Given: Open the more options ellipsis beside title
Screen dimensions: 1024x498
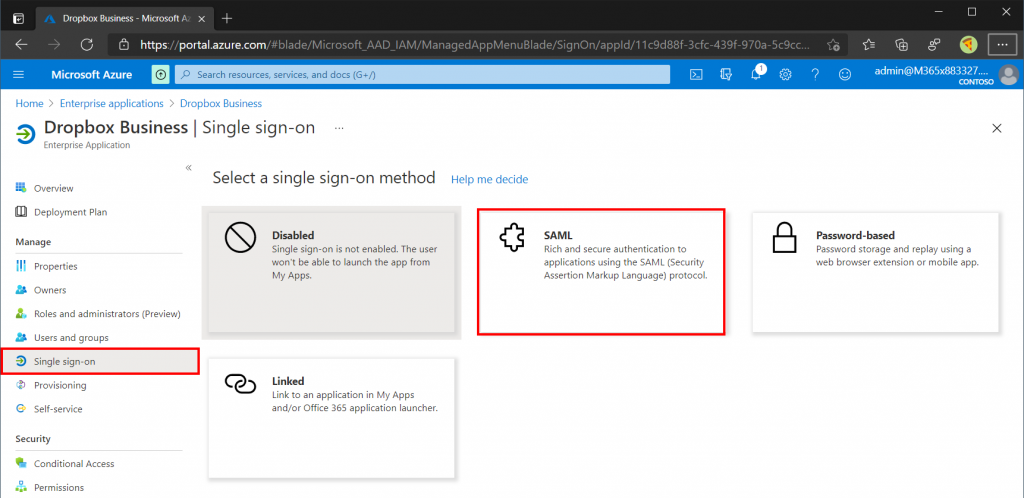Looking at the screenshot, I should coord(339,128).
